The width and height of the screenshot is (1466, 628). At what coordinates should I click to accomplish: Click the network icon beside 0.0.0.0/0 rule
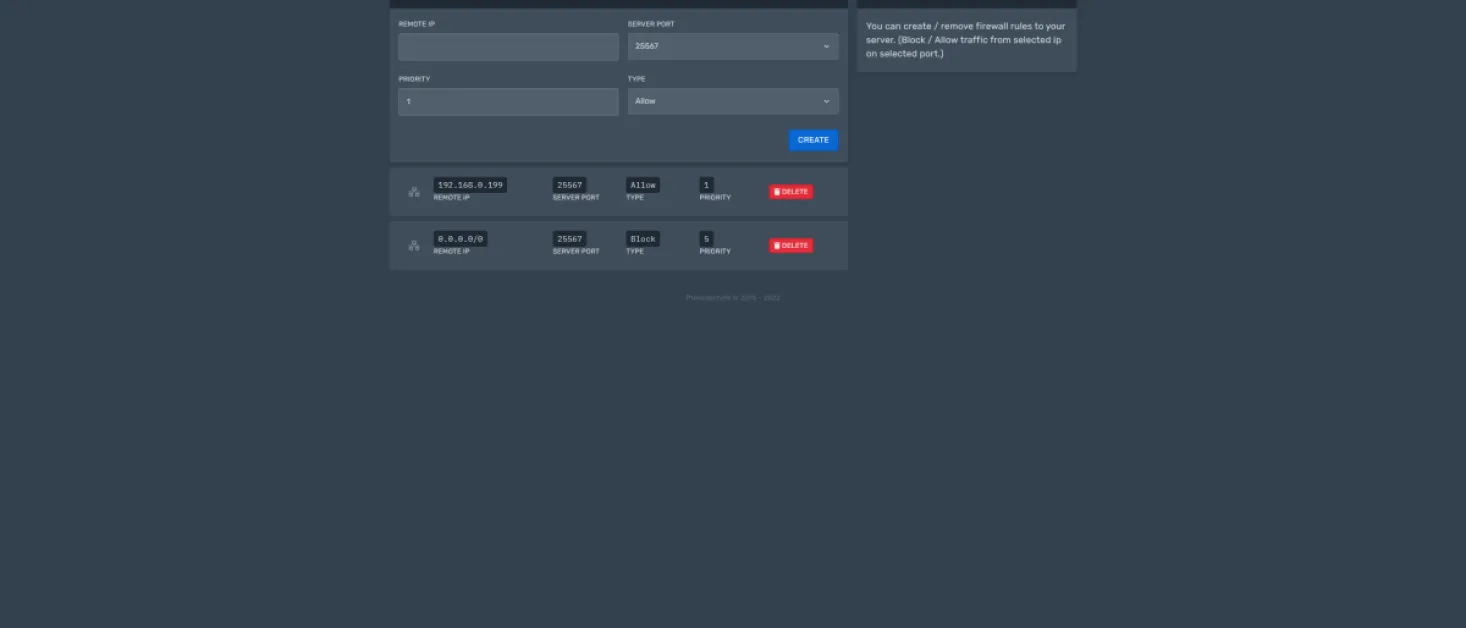pos(414,245)
